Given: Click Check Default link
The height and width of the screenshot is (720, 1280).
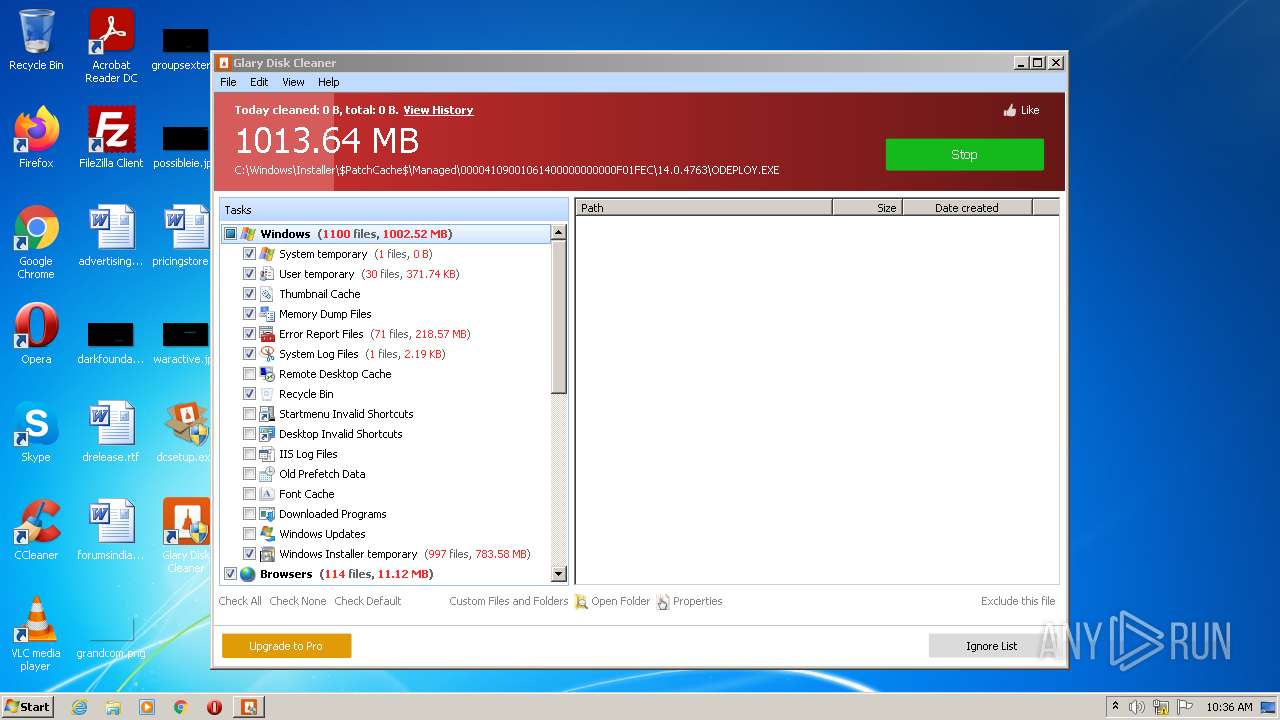Looking at the screenshot, I should 368,601.
